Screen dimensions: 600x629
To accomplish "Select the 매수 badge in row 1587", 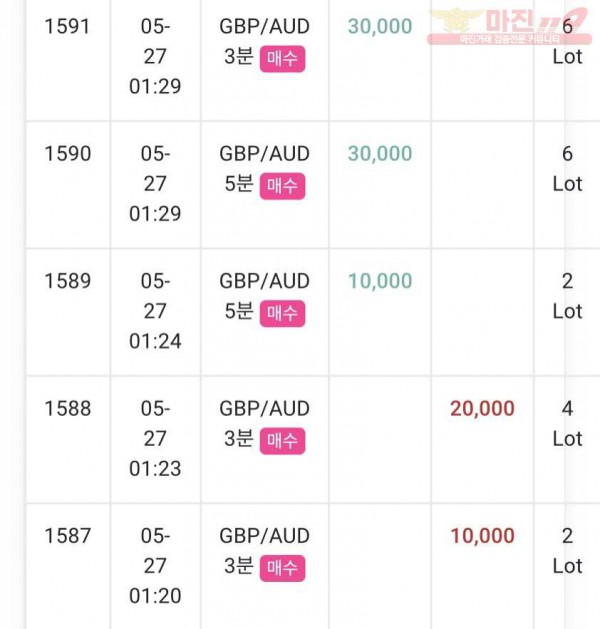I will pos(282,568).
